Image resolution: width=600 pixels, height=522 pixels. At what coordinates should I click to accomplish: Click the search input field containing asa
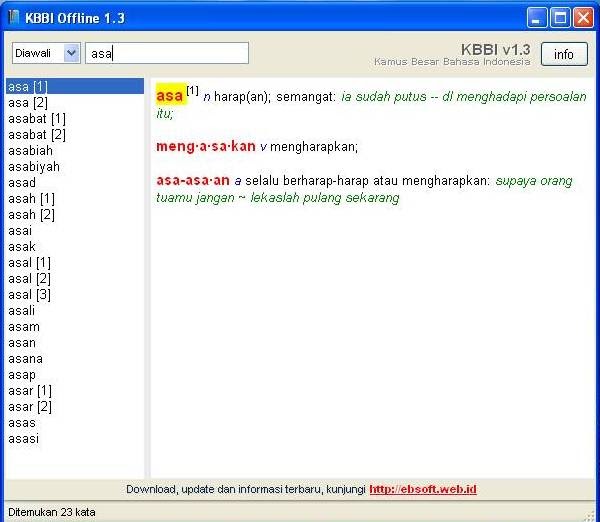pos(167,53)
